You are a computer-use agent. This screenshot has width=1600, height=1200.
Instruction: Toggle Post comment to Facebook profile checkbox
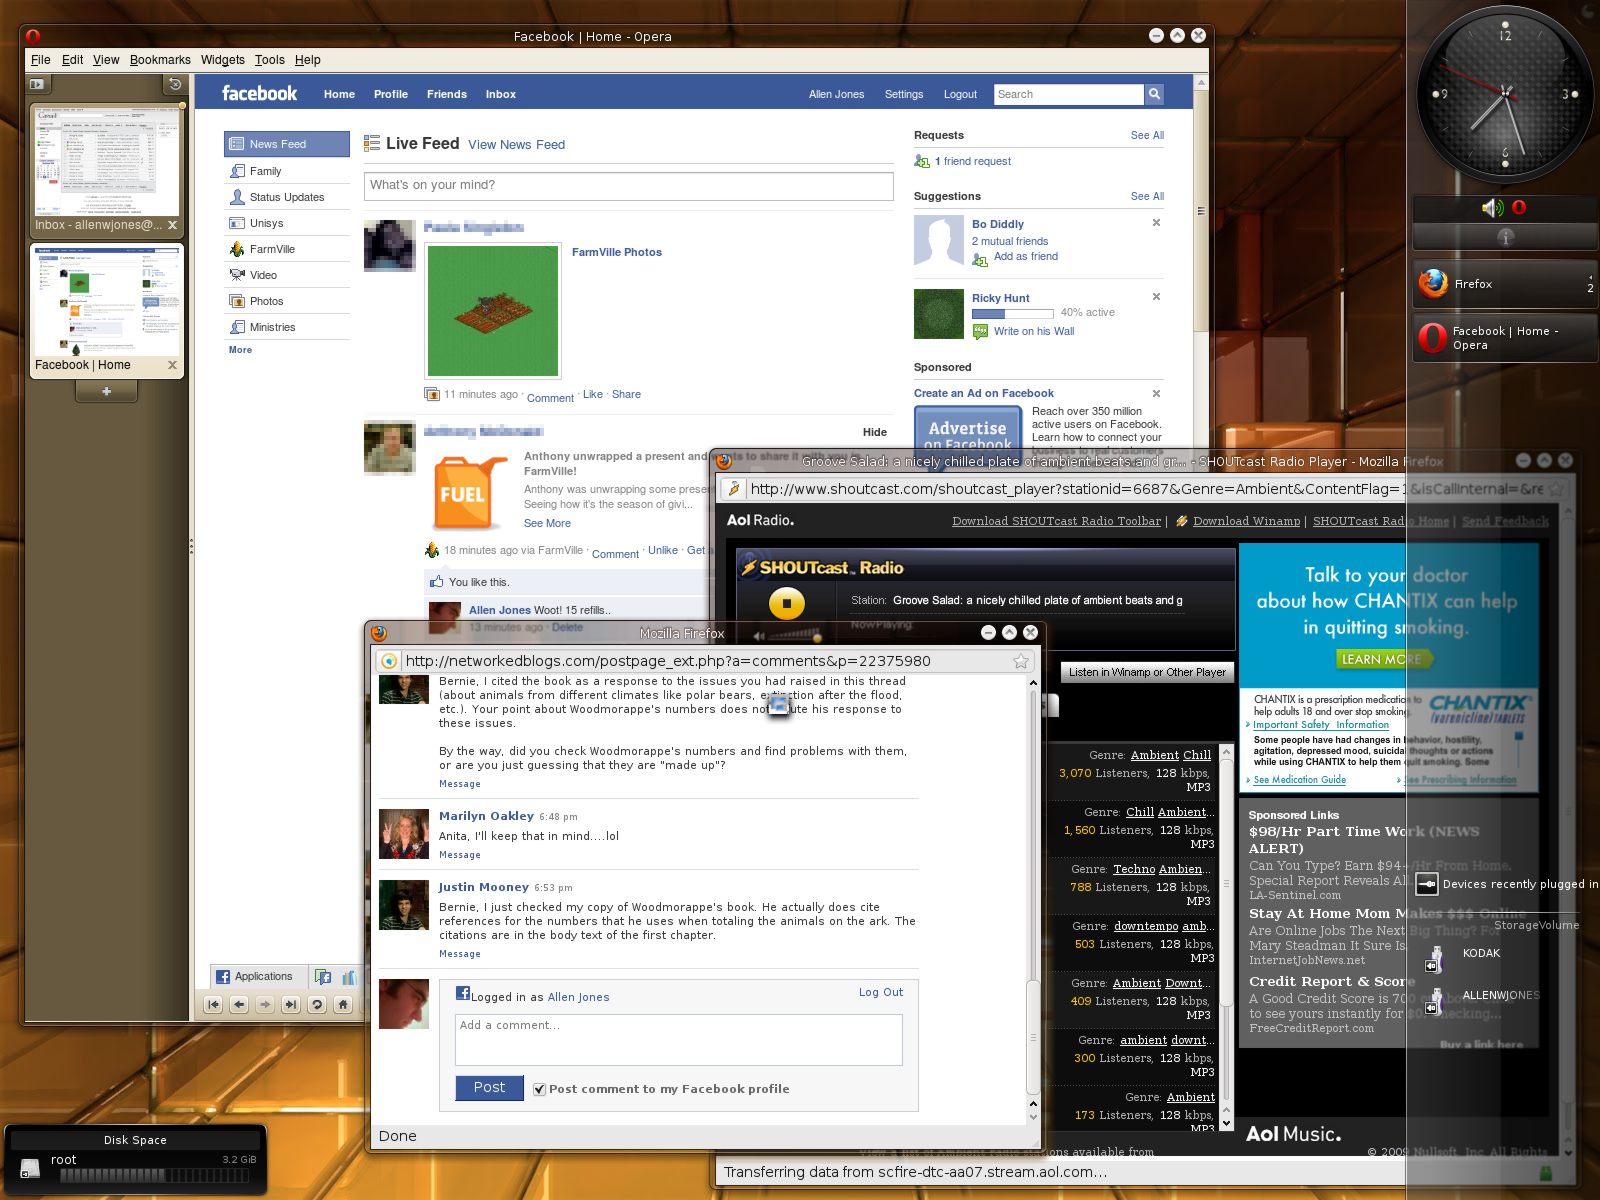pos(540,1089)
